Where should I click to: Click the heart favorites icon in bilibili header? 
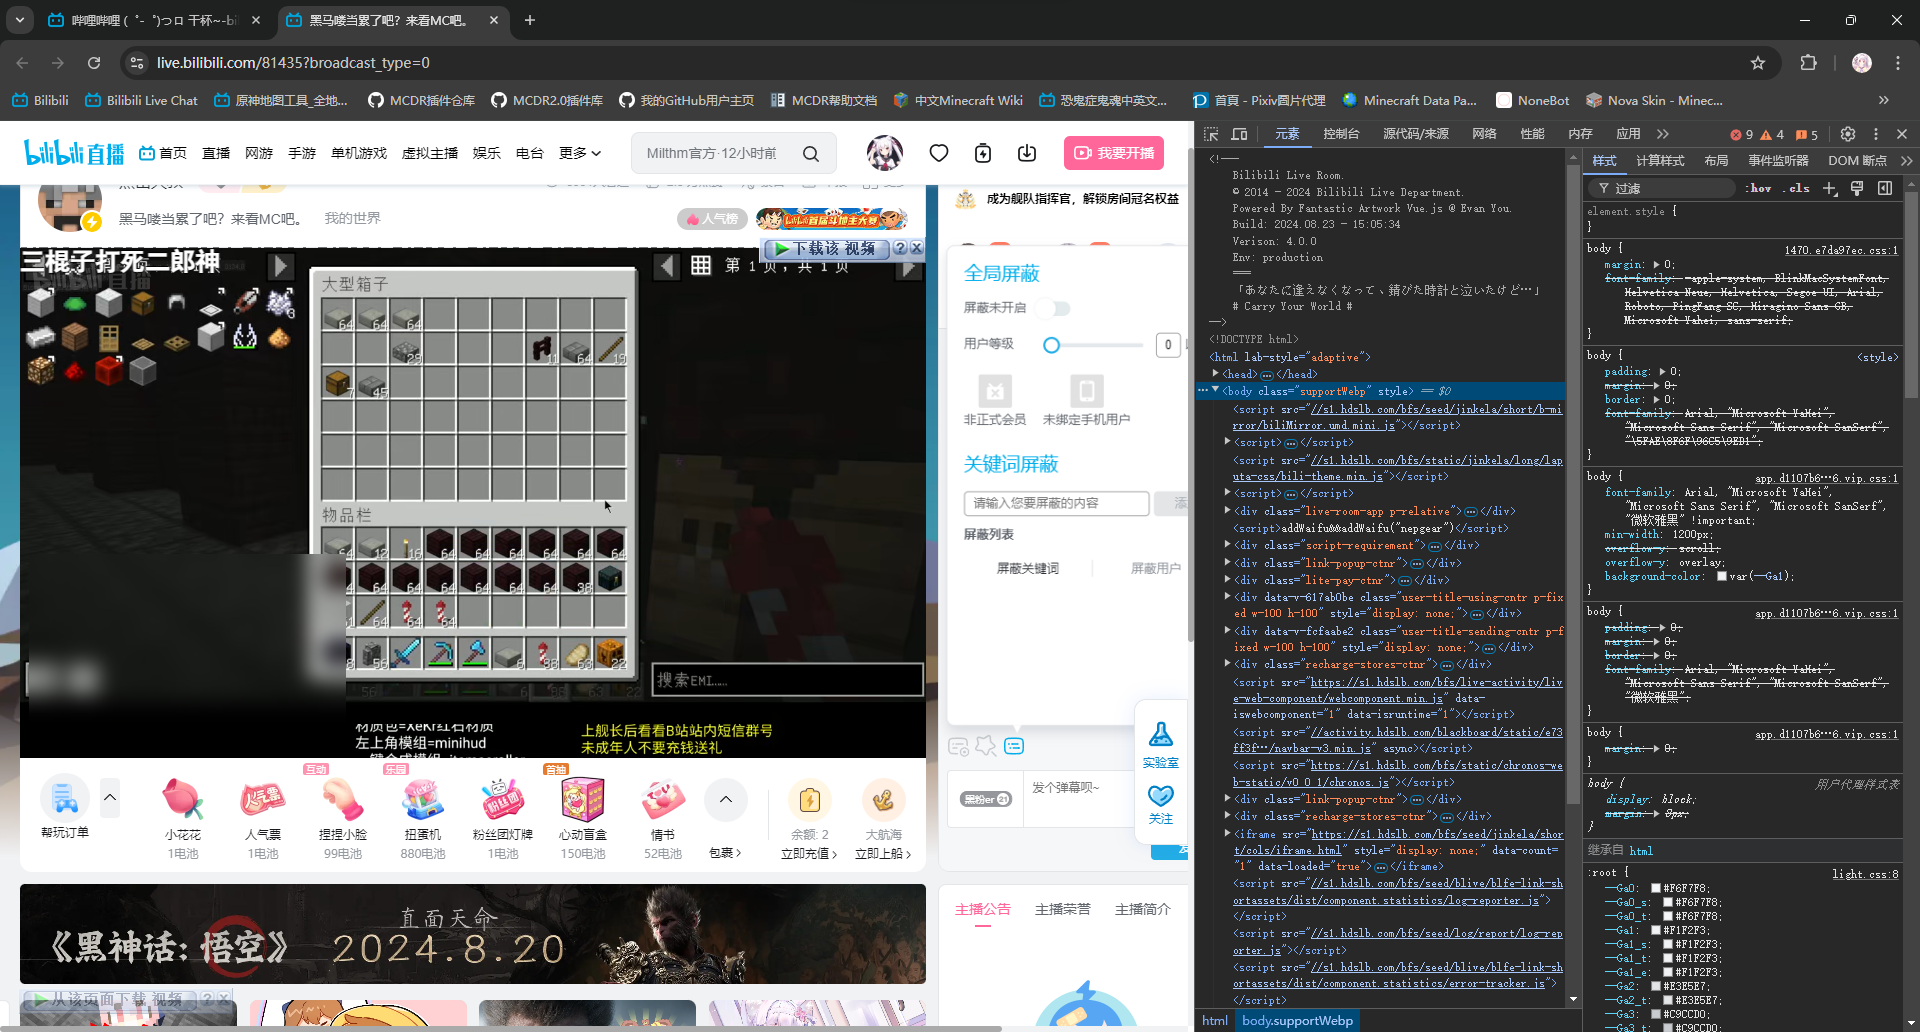[x=938, y=153]
